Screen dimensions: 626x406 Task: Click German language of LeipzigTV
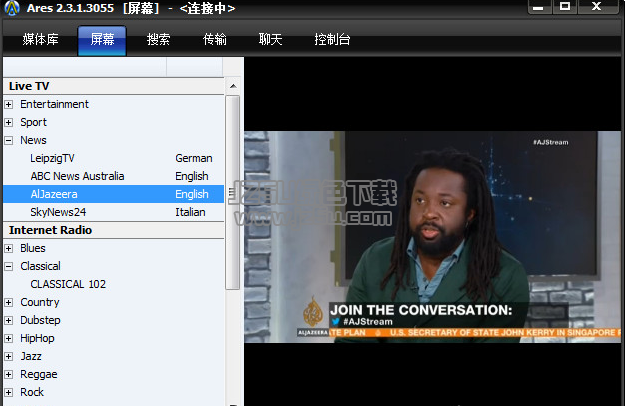194,158
